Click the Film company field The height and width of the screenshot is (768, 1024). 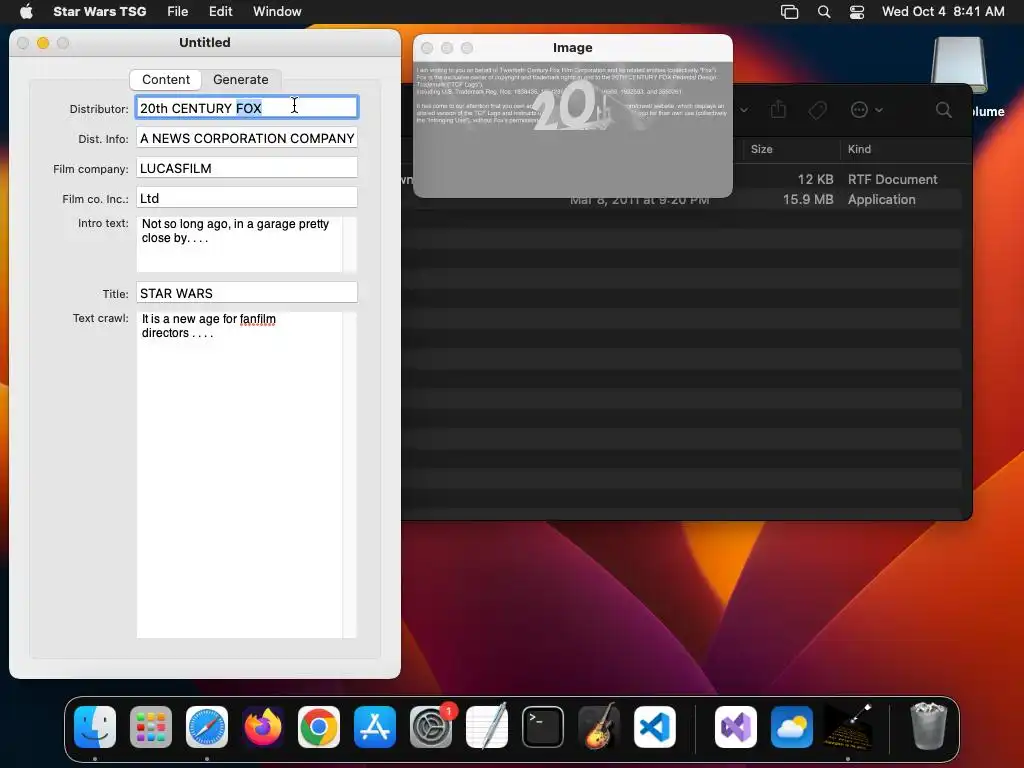pyautogui.click(x=247, y=168)
